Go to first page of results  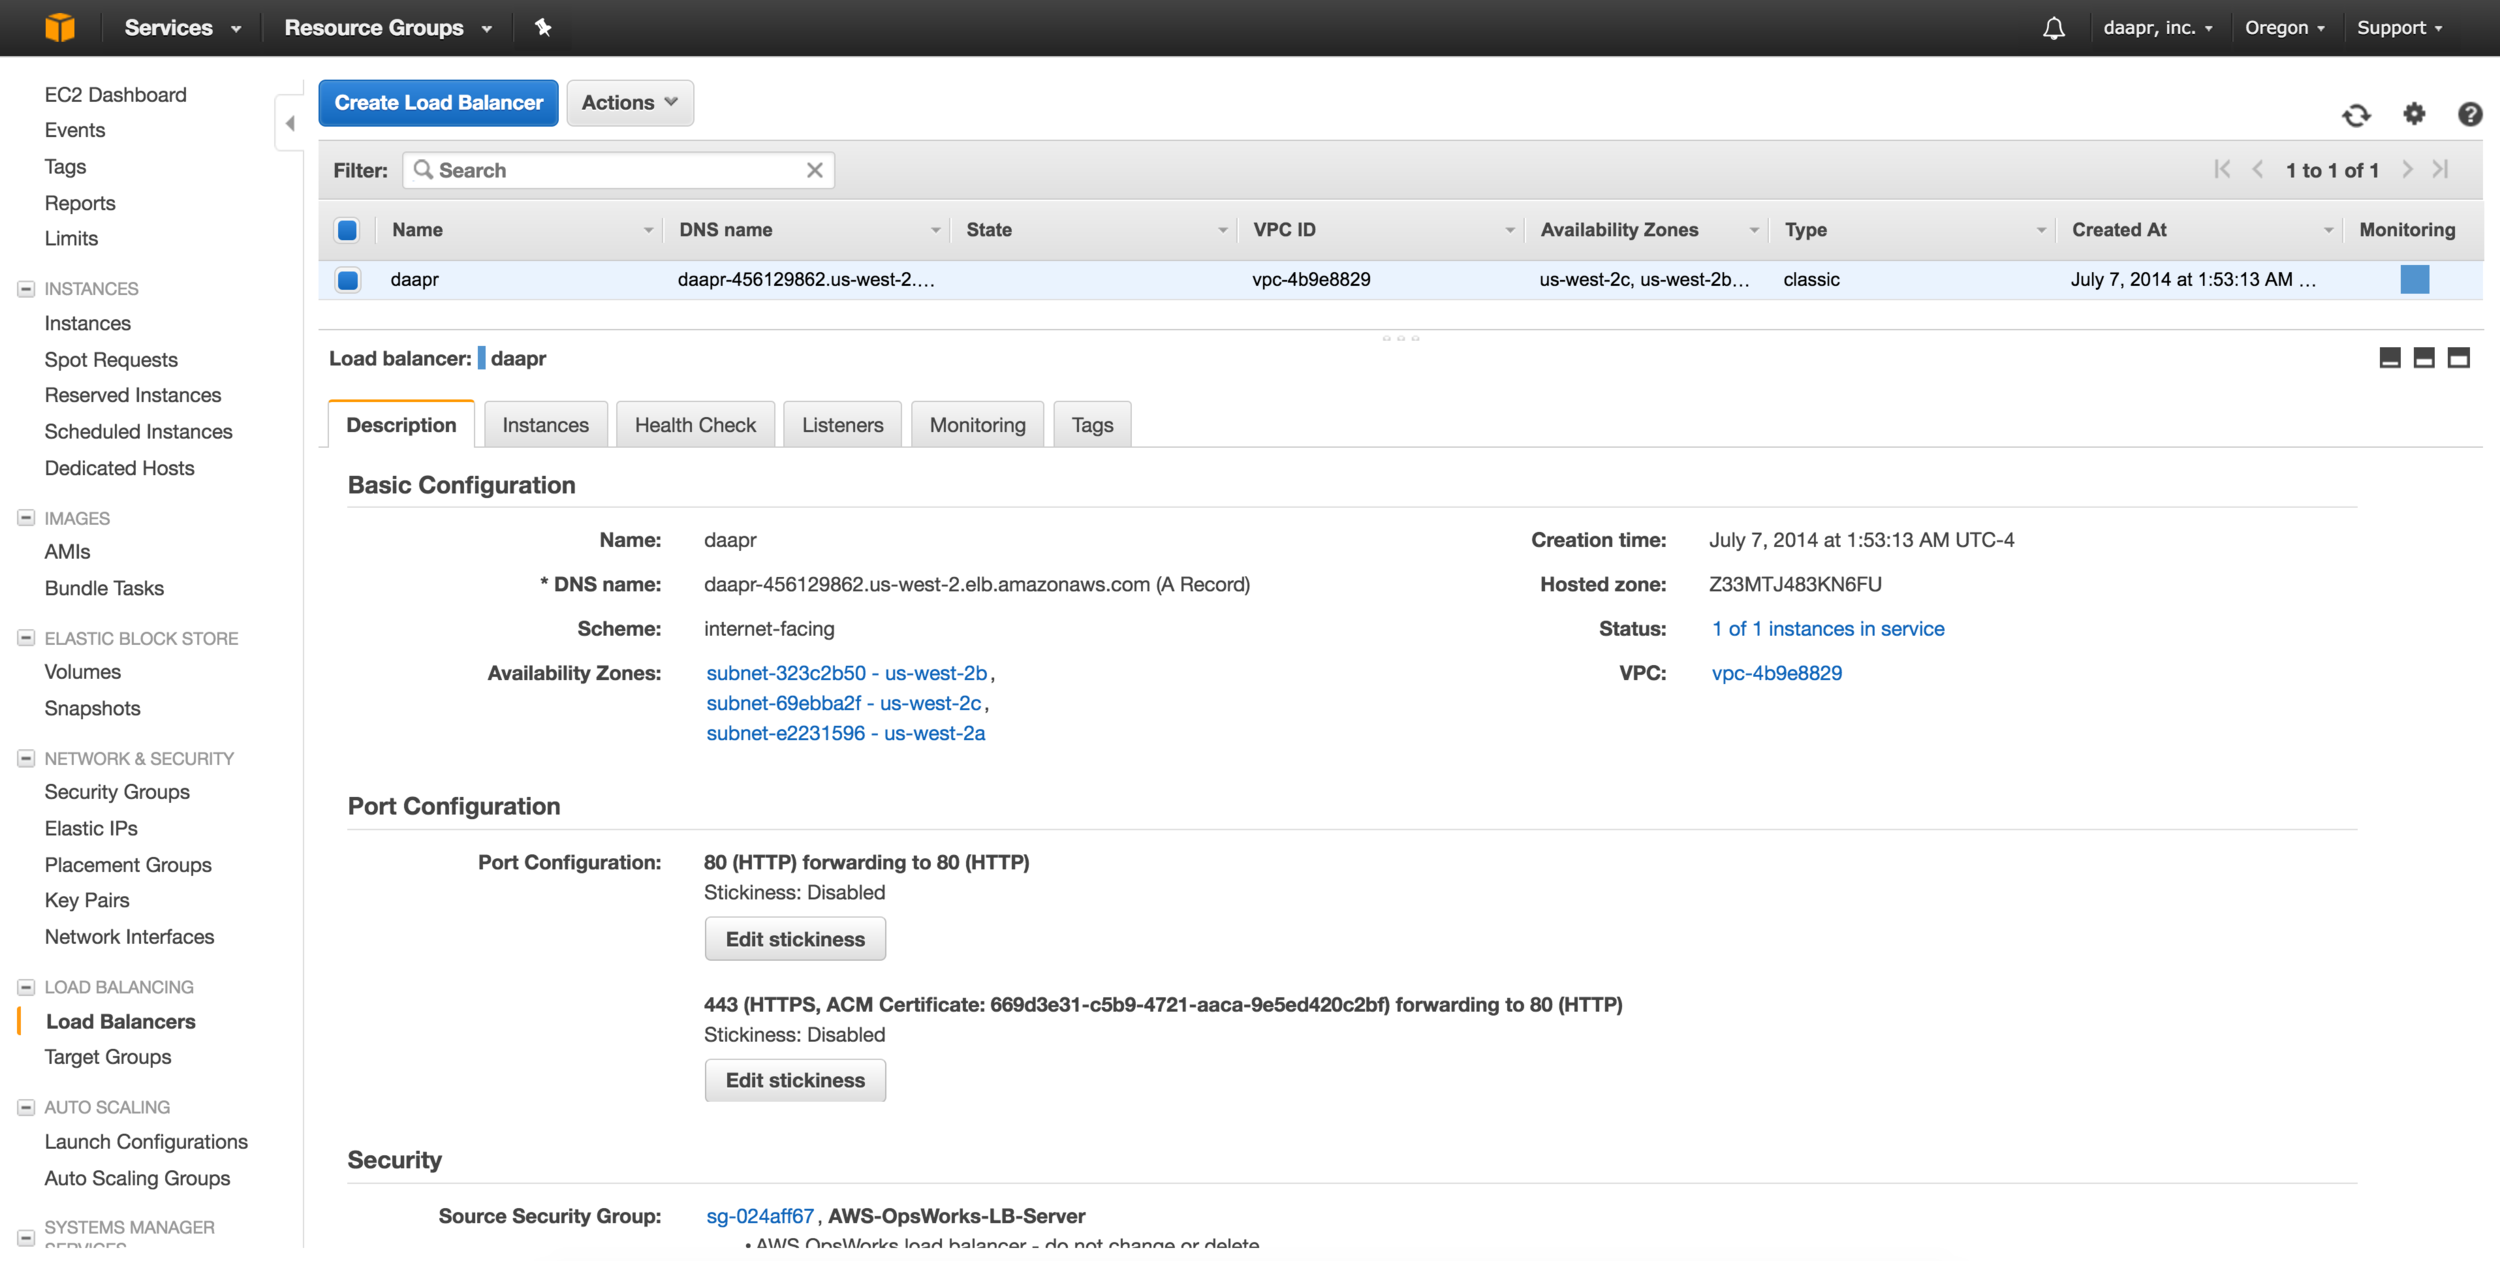[x=2222, y=169]
